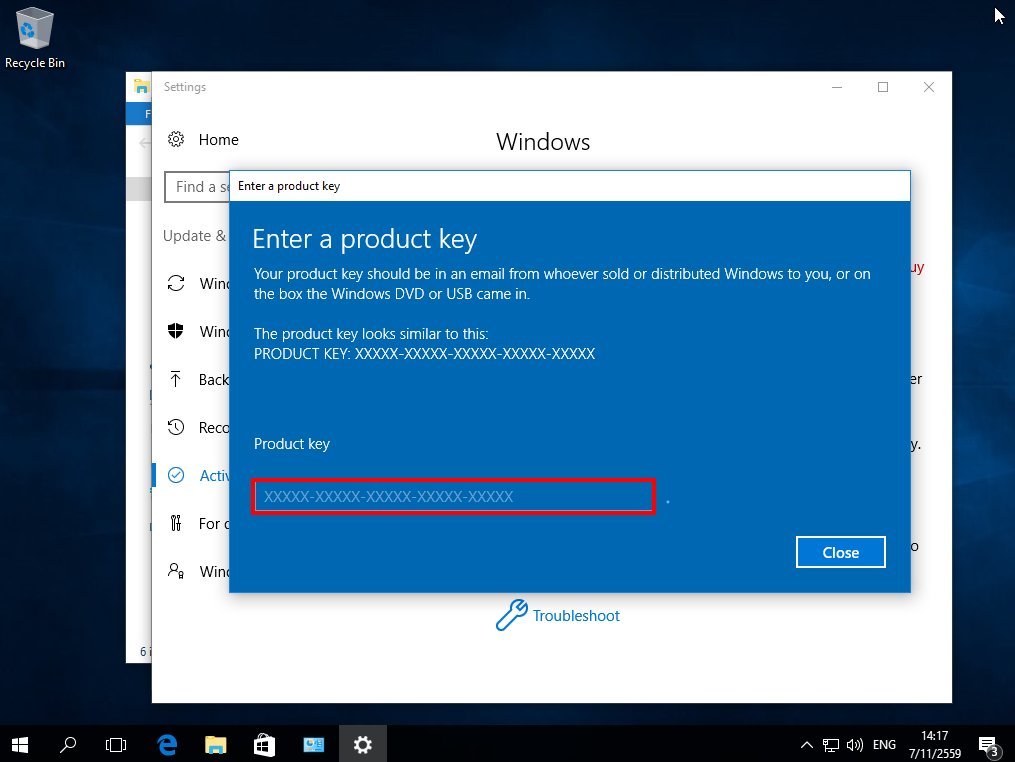Click the Settings gear taskbar button
The image size is (1015, 762).
pyautogui.click(x=362, y=745)
